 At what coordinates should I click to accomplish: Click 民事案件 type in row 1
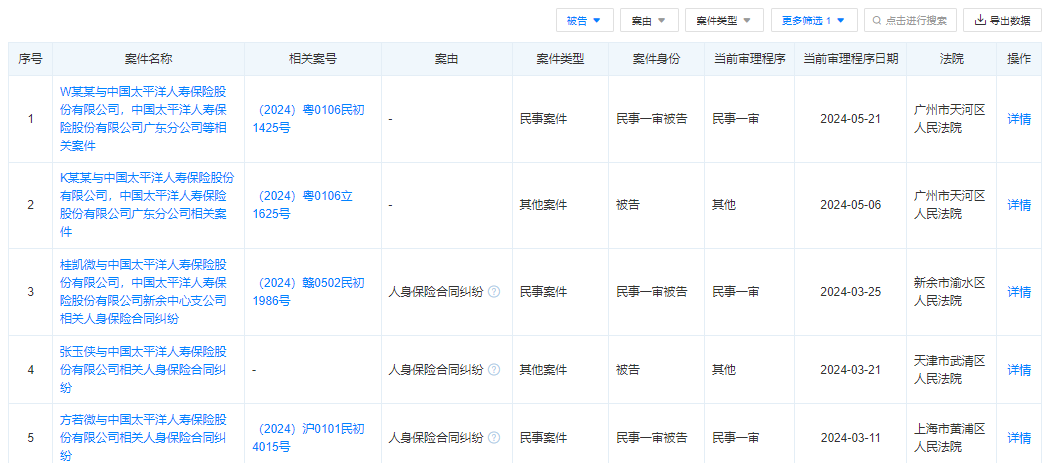point(543,119)
